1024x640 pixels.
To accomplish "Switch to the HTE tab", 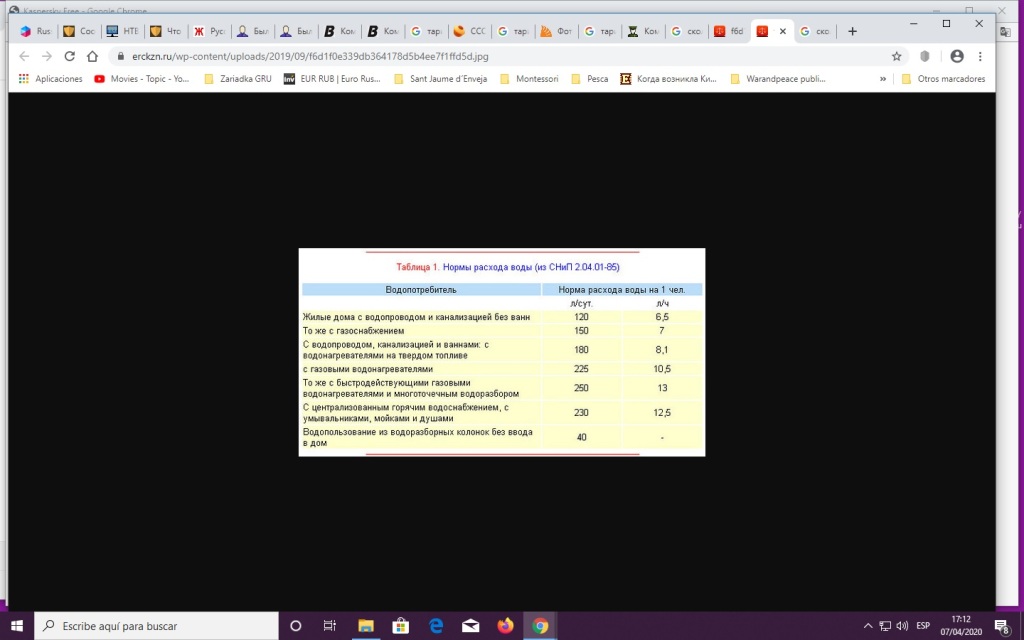I will click(x=122, y=31).
